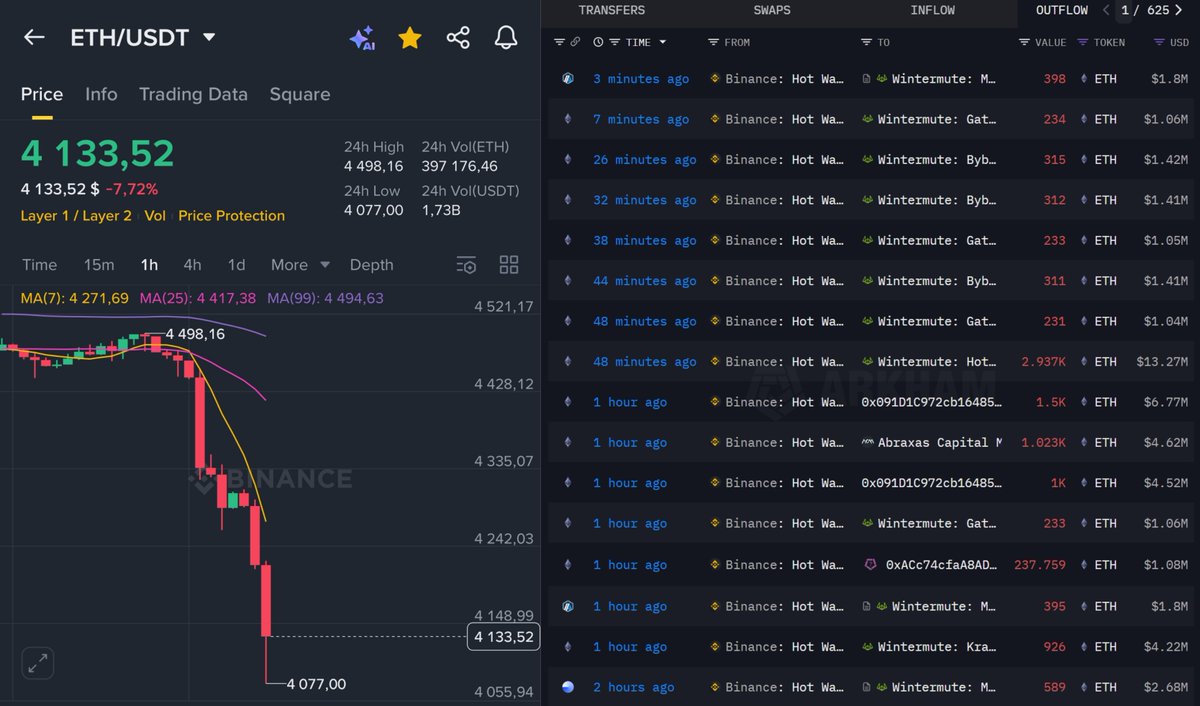
Task: Open the chart indicator settings icon
Action: [466, 264]
